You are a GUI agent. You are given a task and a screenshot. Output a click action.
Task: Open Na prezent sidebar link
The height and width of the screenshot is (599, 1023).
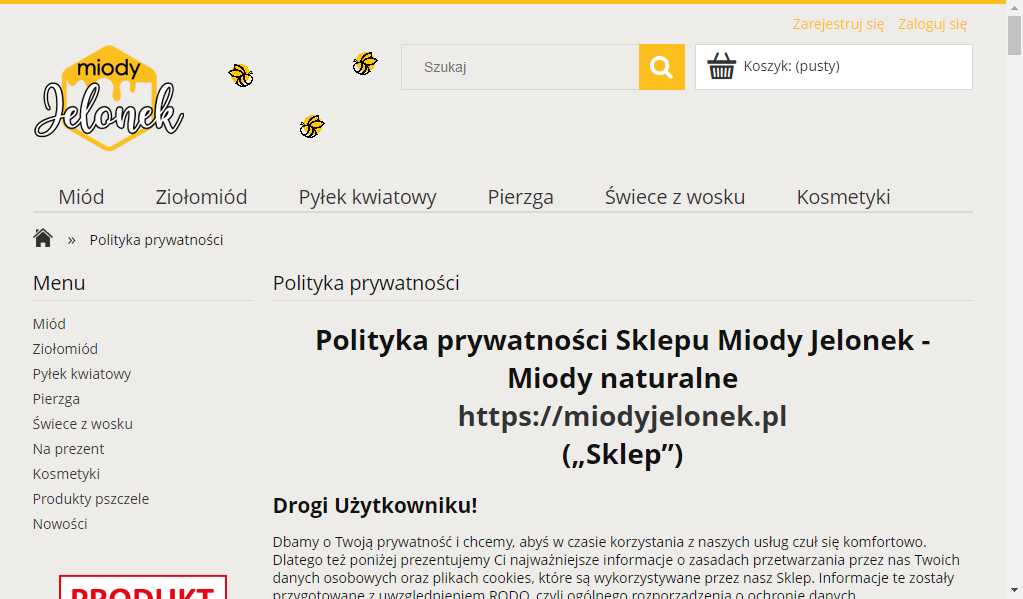point(69,449)
